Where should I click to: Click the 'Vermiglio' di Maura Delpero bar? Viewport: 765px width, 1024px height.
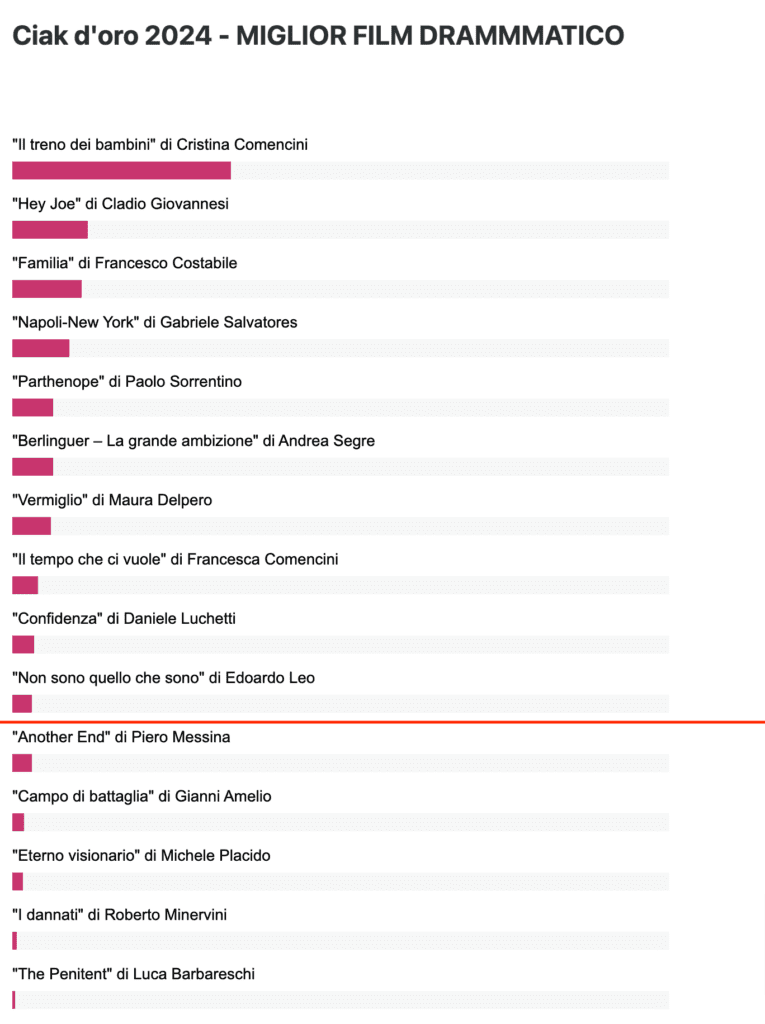pos(31,526)
